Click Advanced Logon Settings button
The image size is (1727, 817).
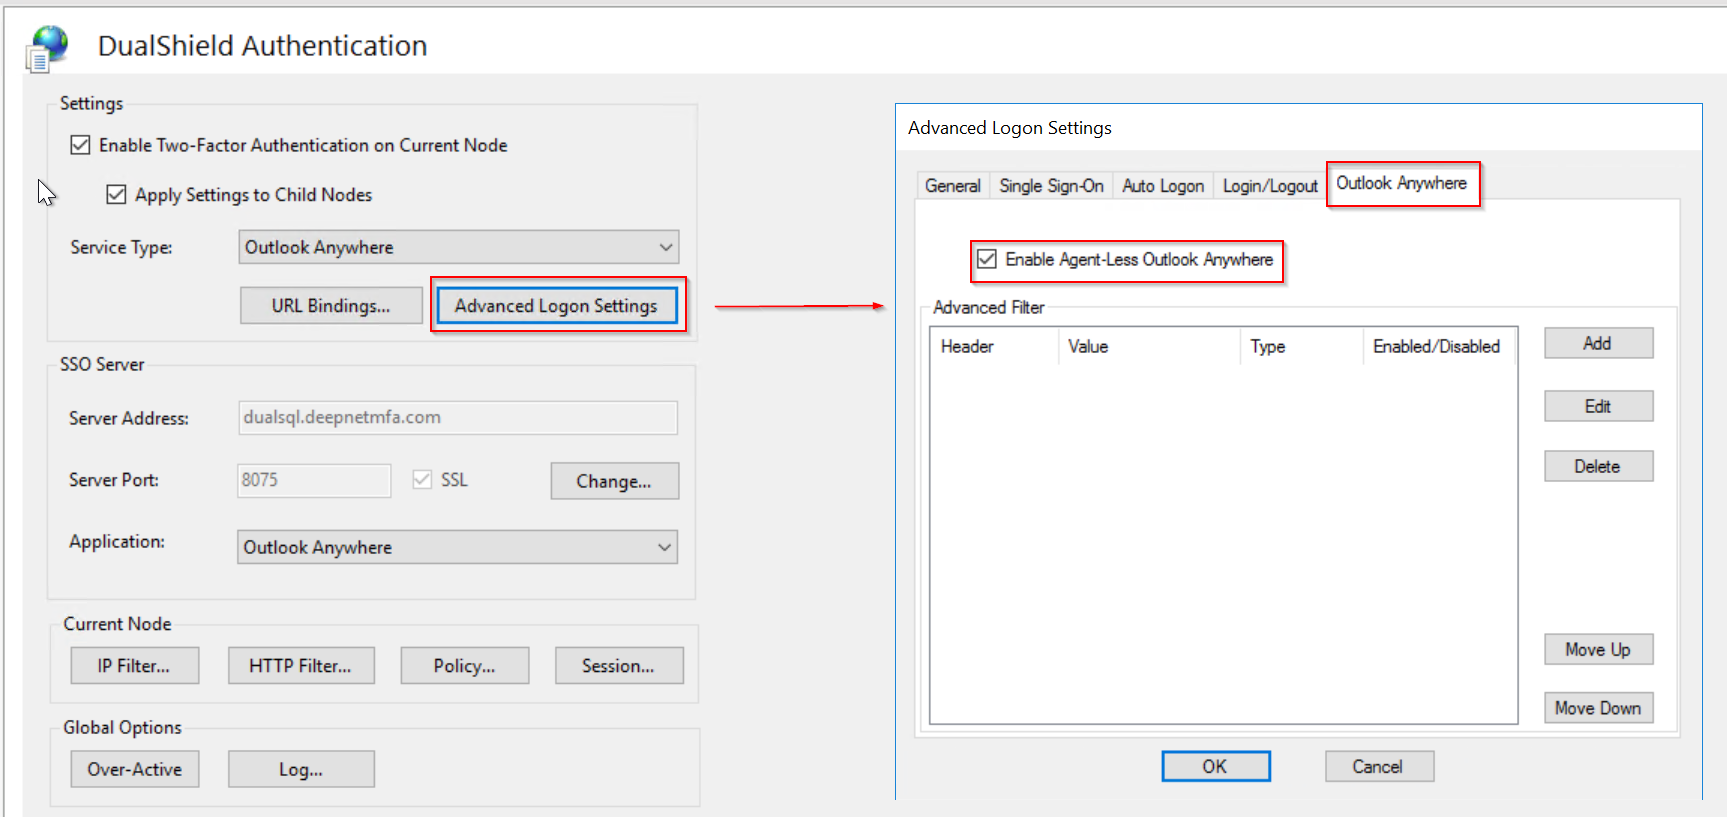(x=556, y=306)
